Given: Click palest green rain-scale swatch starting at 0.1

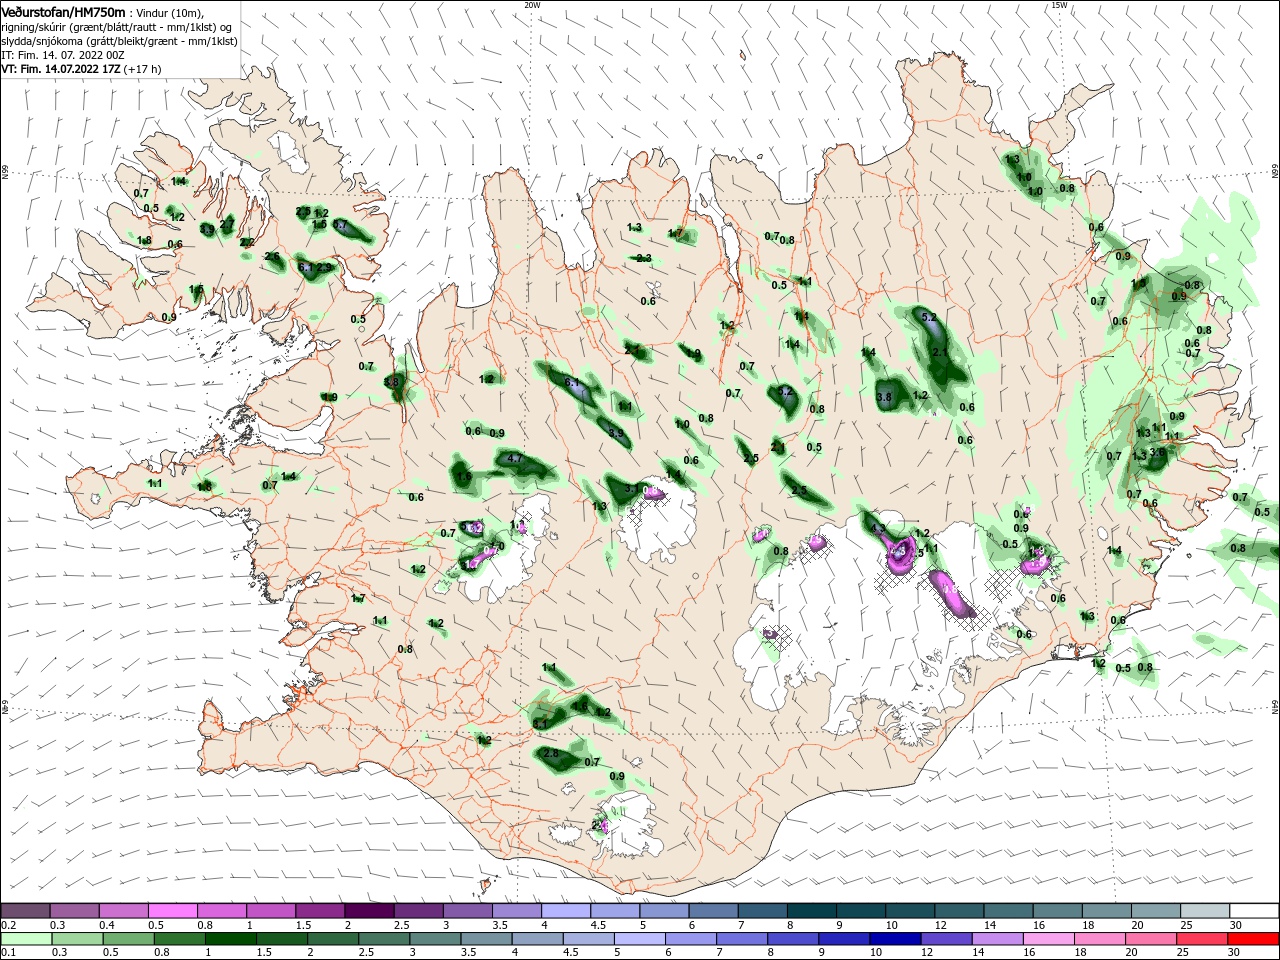Looking at the screenshot, I should [x=27, y=939].
